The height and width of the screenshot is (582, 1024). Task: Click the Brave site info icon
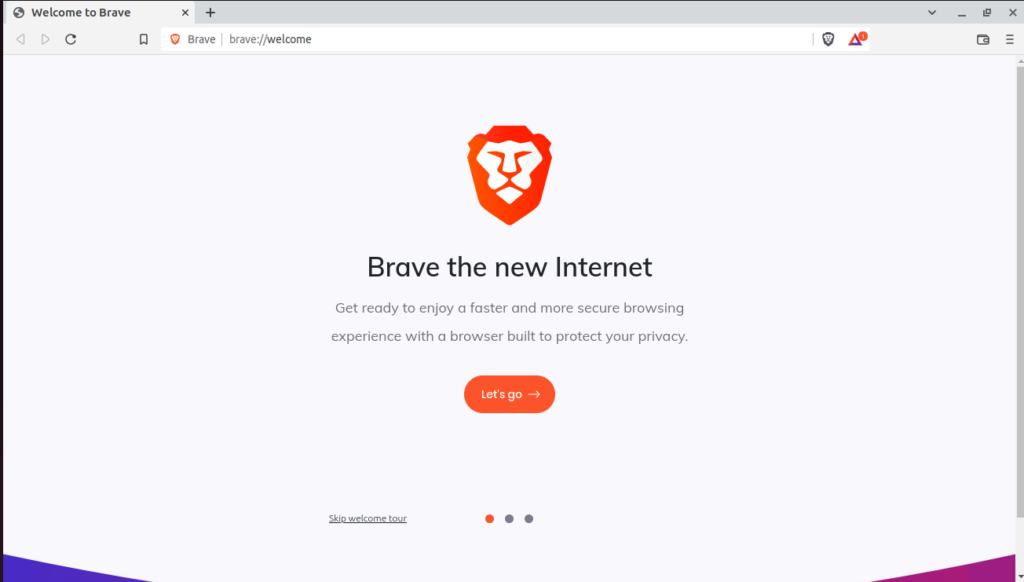175,39
